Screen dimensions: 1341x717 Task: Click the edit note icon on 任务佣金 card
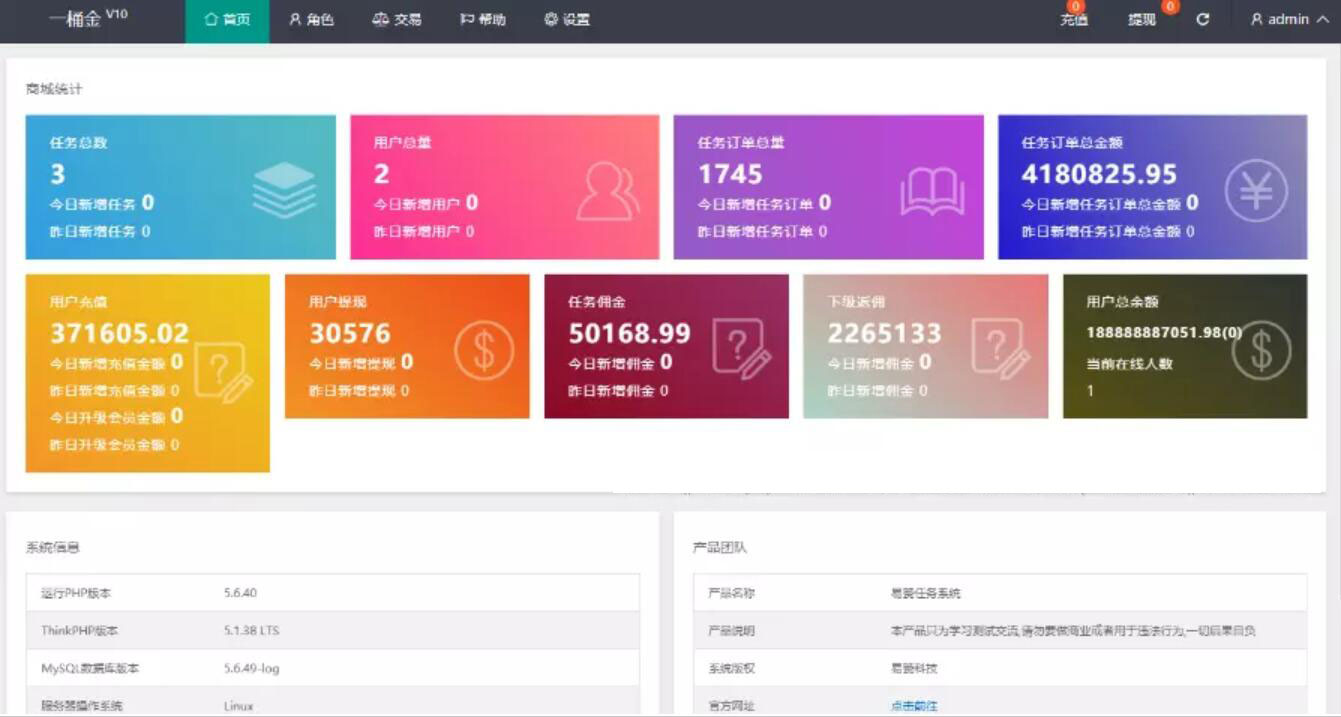(x=742, y=348)
